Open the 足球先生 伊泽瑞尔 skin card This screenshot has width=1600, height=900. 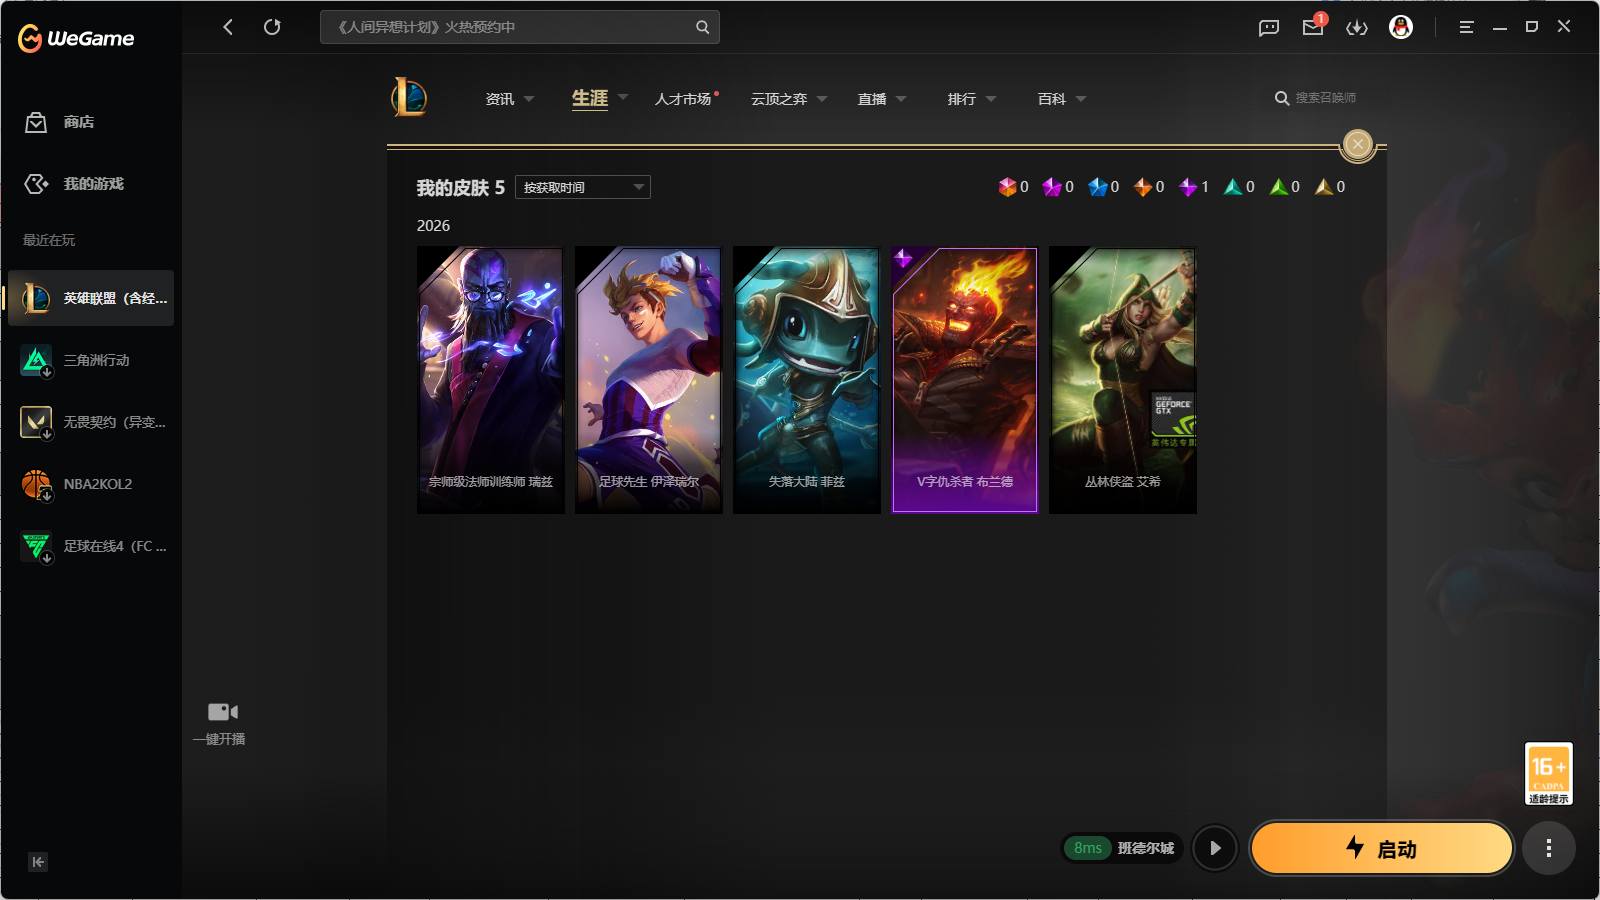[x=648, y=380]
